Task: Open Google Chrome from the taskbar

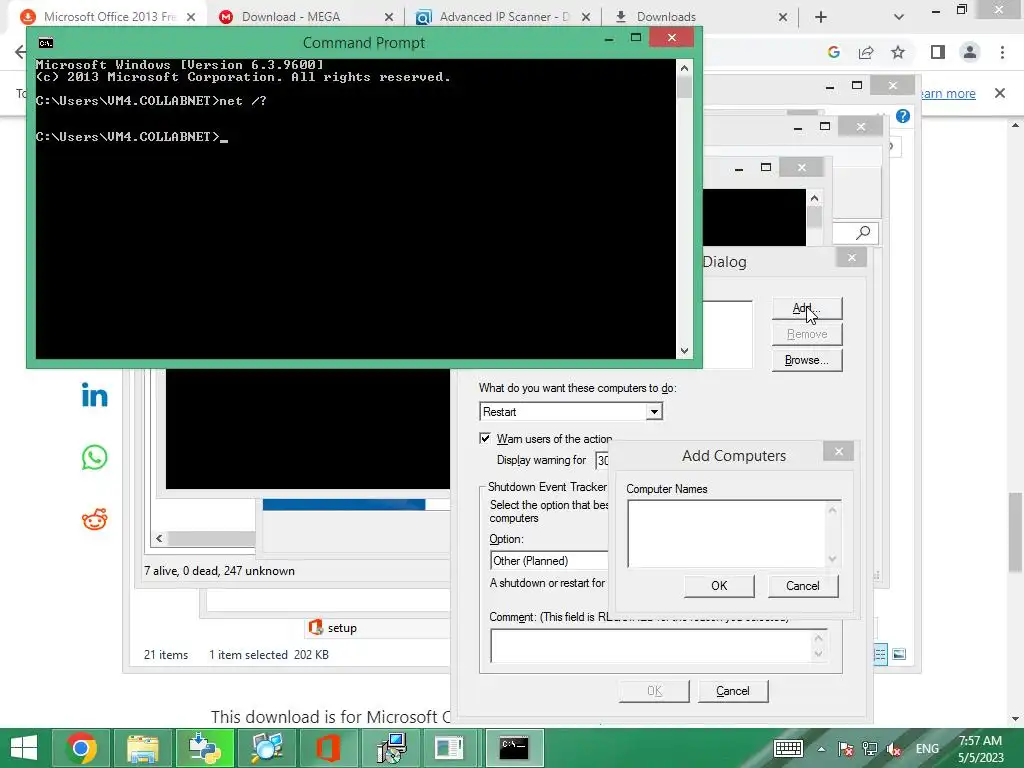Action: click(82, 748)
